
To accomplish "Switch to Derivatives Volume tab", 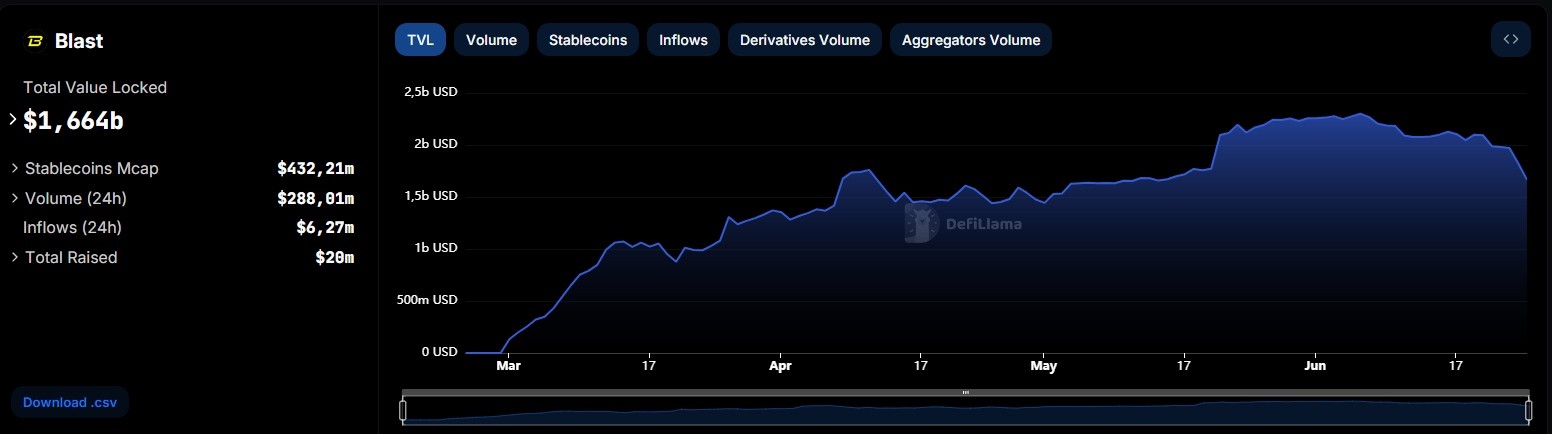I will pyautogui.click(x=805, y=40).
